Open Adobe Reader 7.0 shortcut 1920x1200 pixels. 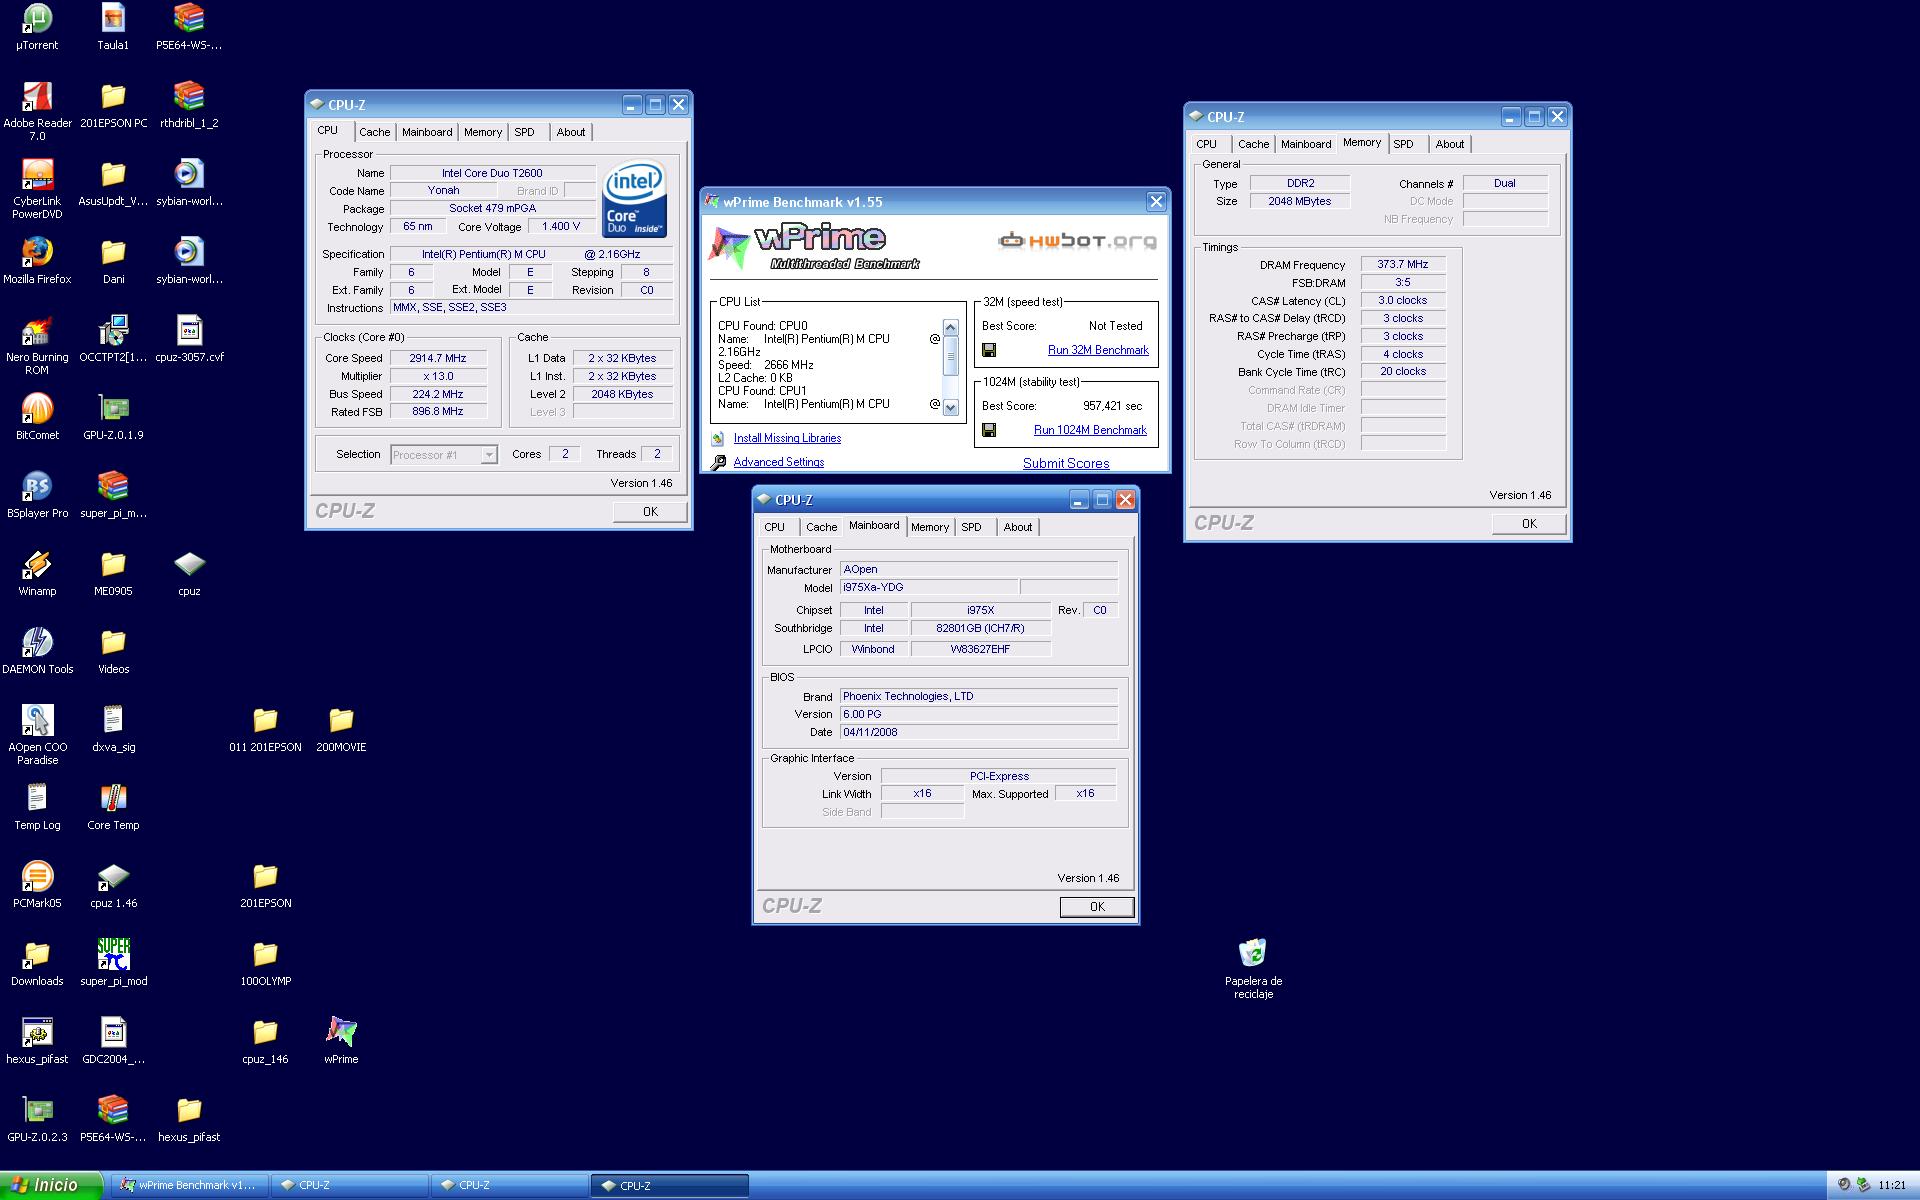[x=37, y=111]
